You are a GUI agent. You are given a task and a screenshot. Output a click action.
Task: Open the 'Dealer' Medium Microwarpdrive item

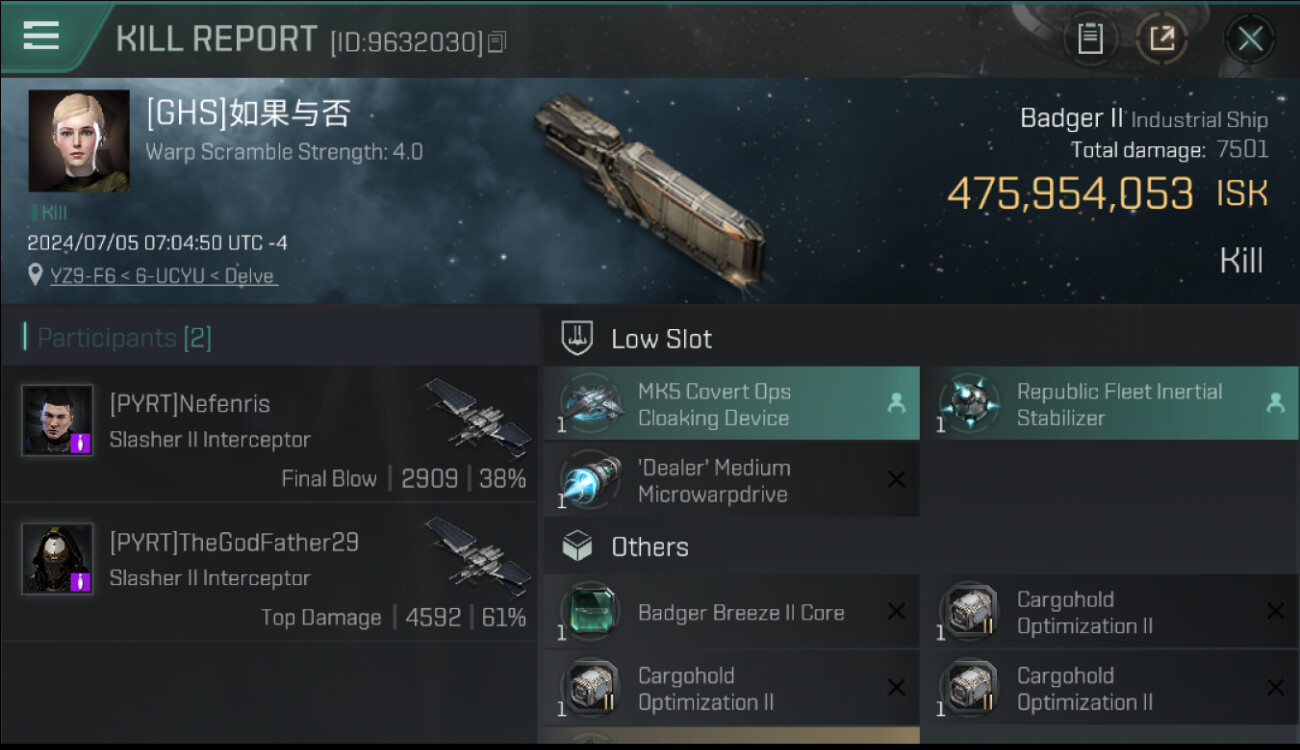pos(731,480)
